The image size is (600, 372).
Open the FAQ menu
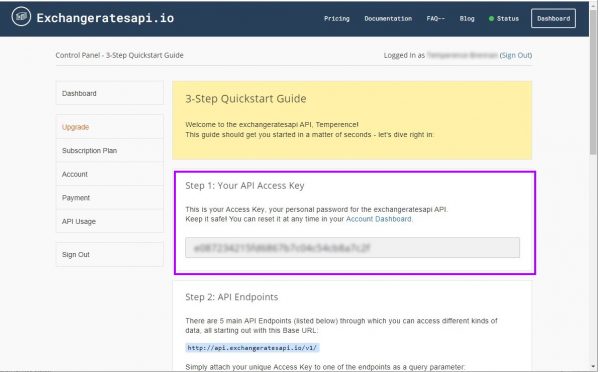pyautogui.click(x=435, y=18)
